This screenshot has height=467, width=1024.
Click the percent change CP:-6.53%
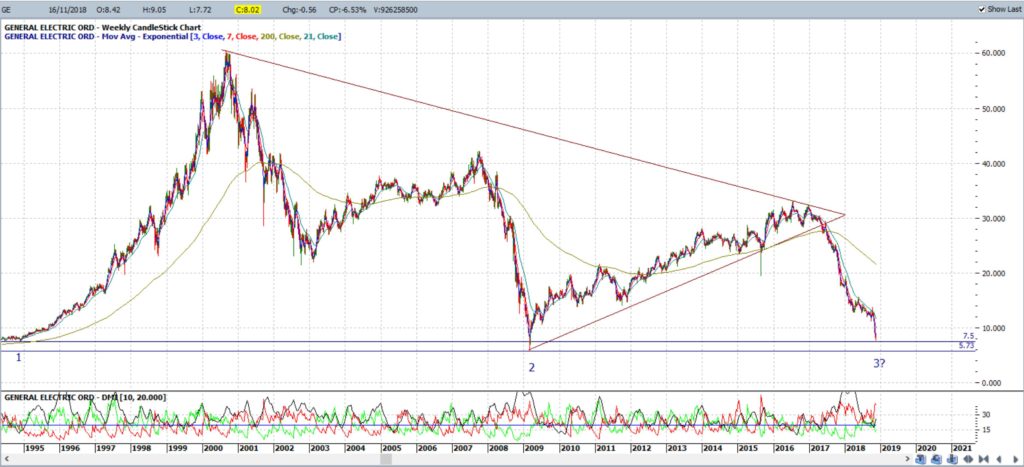click(x=347, y=10)
